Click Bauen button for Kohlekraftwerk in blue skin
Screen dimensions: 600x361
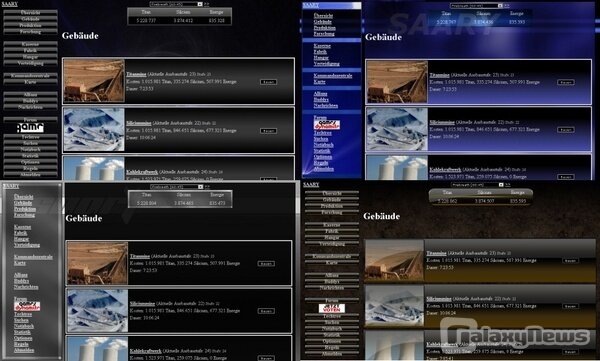pos(566,177)
